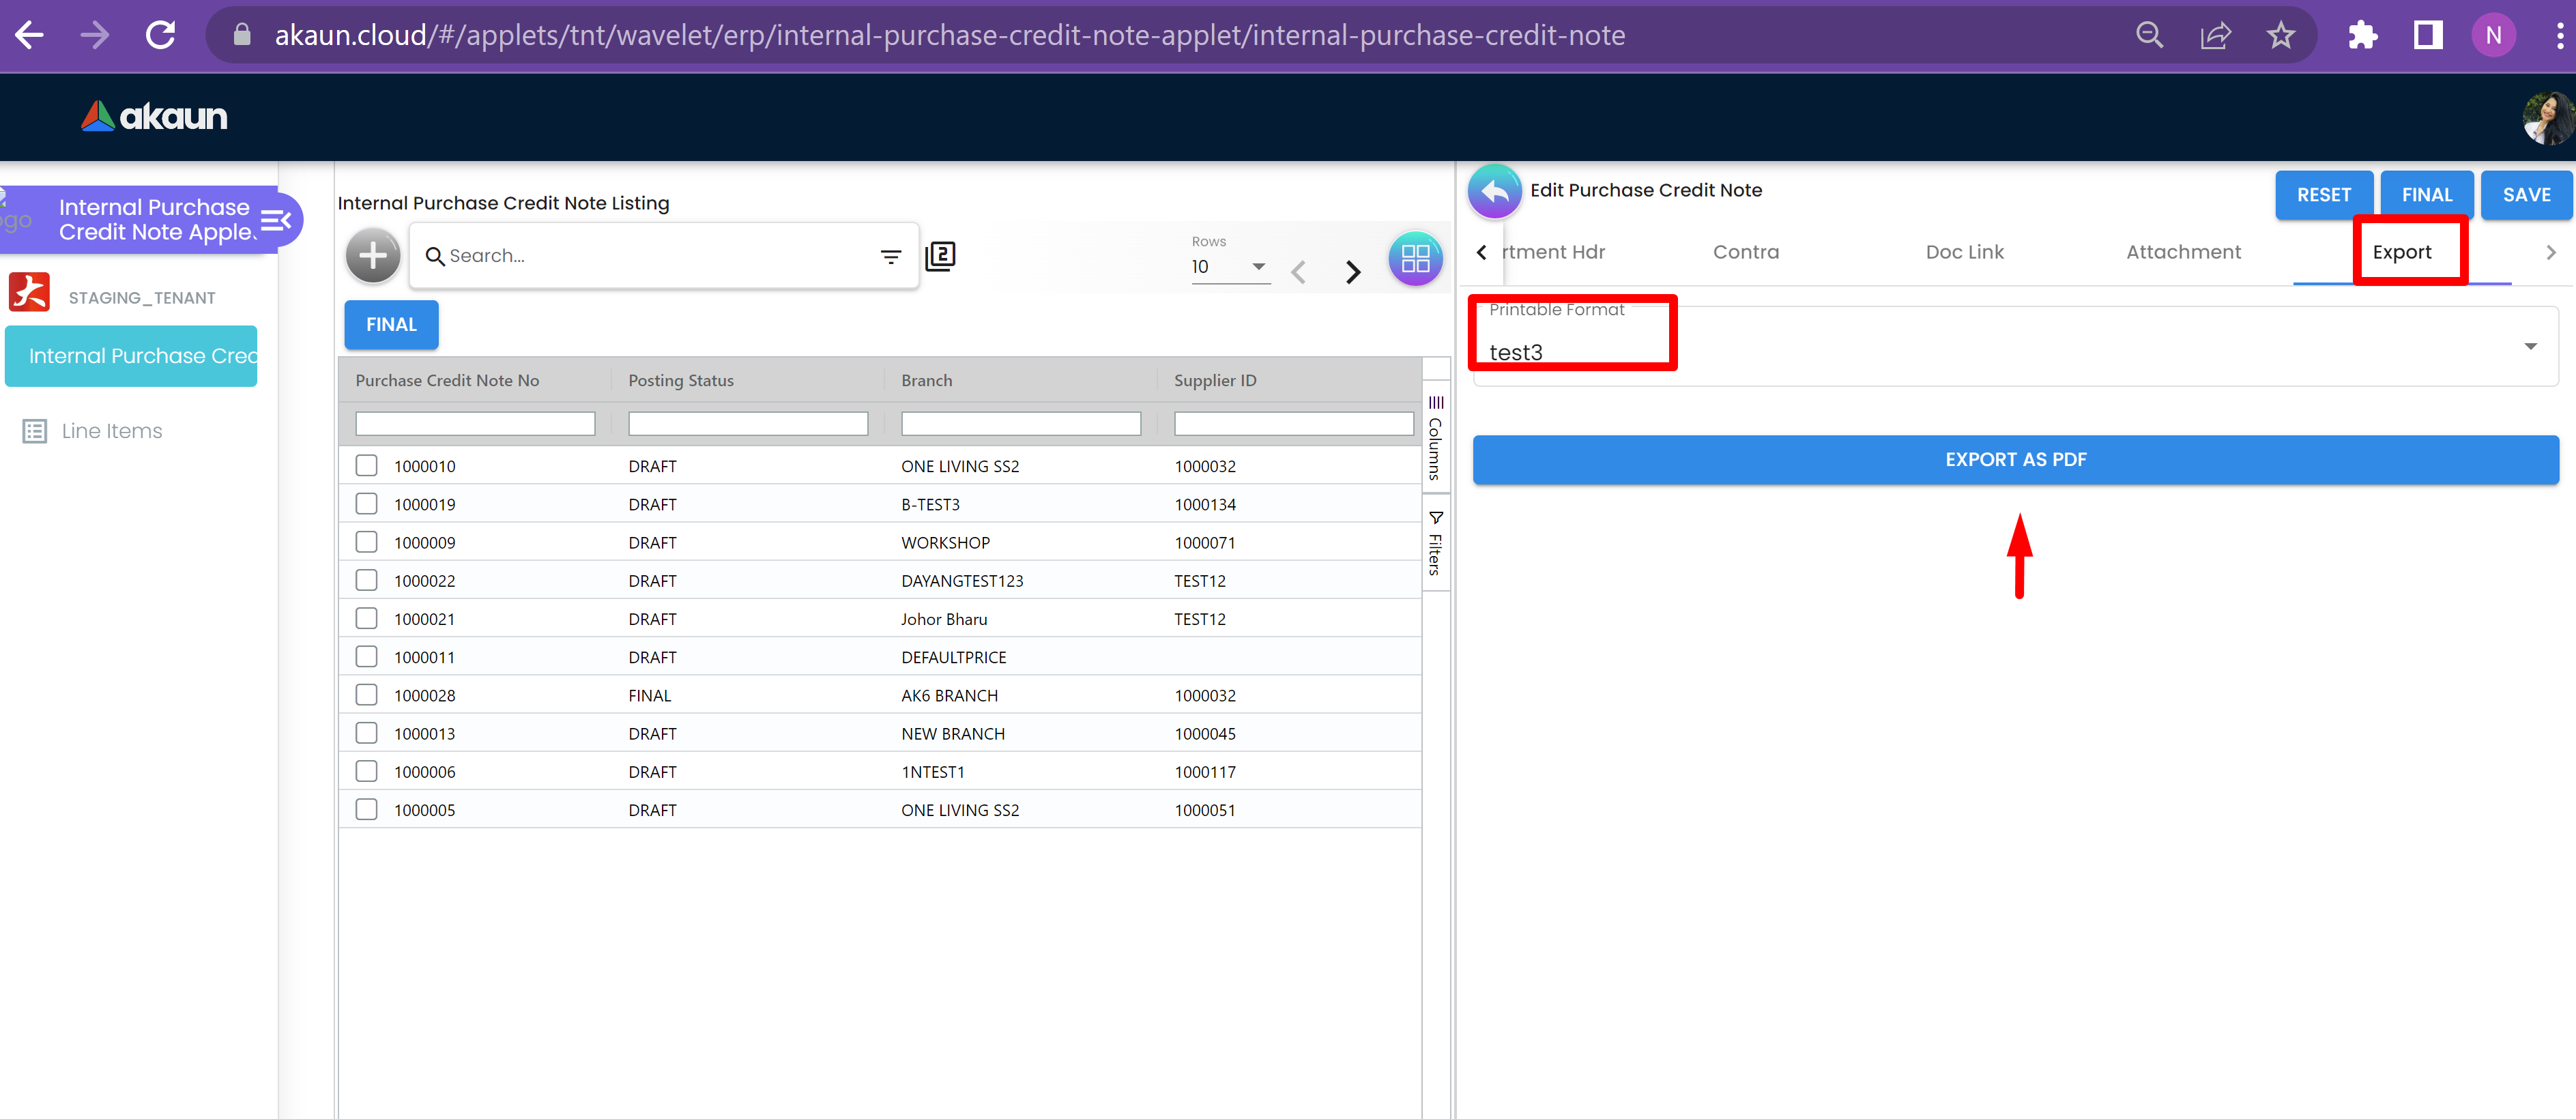
Task: Open the search filter options icon
Action: point(890,257)
